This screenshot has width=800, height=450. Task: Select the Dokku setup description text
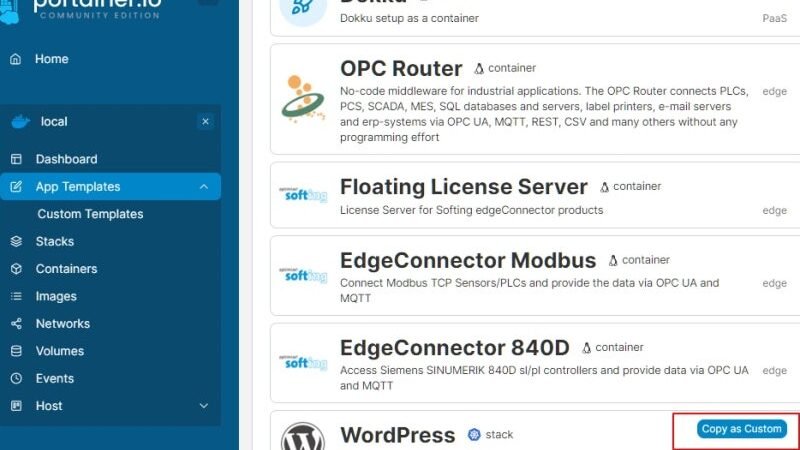pos(409,18)
